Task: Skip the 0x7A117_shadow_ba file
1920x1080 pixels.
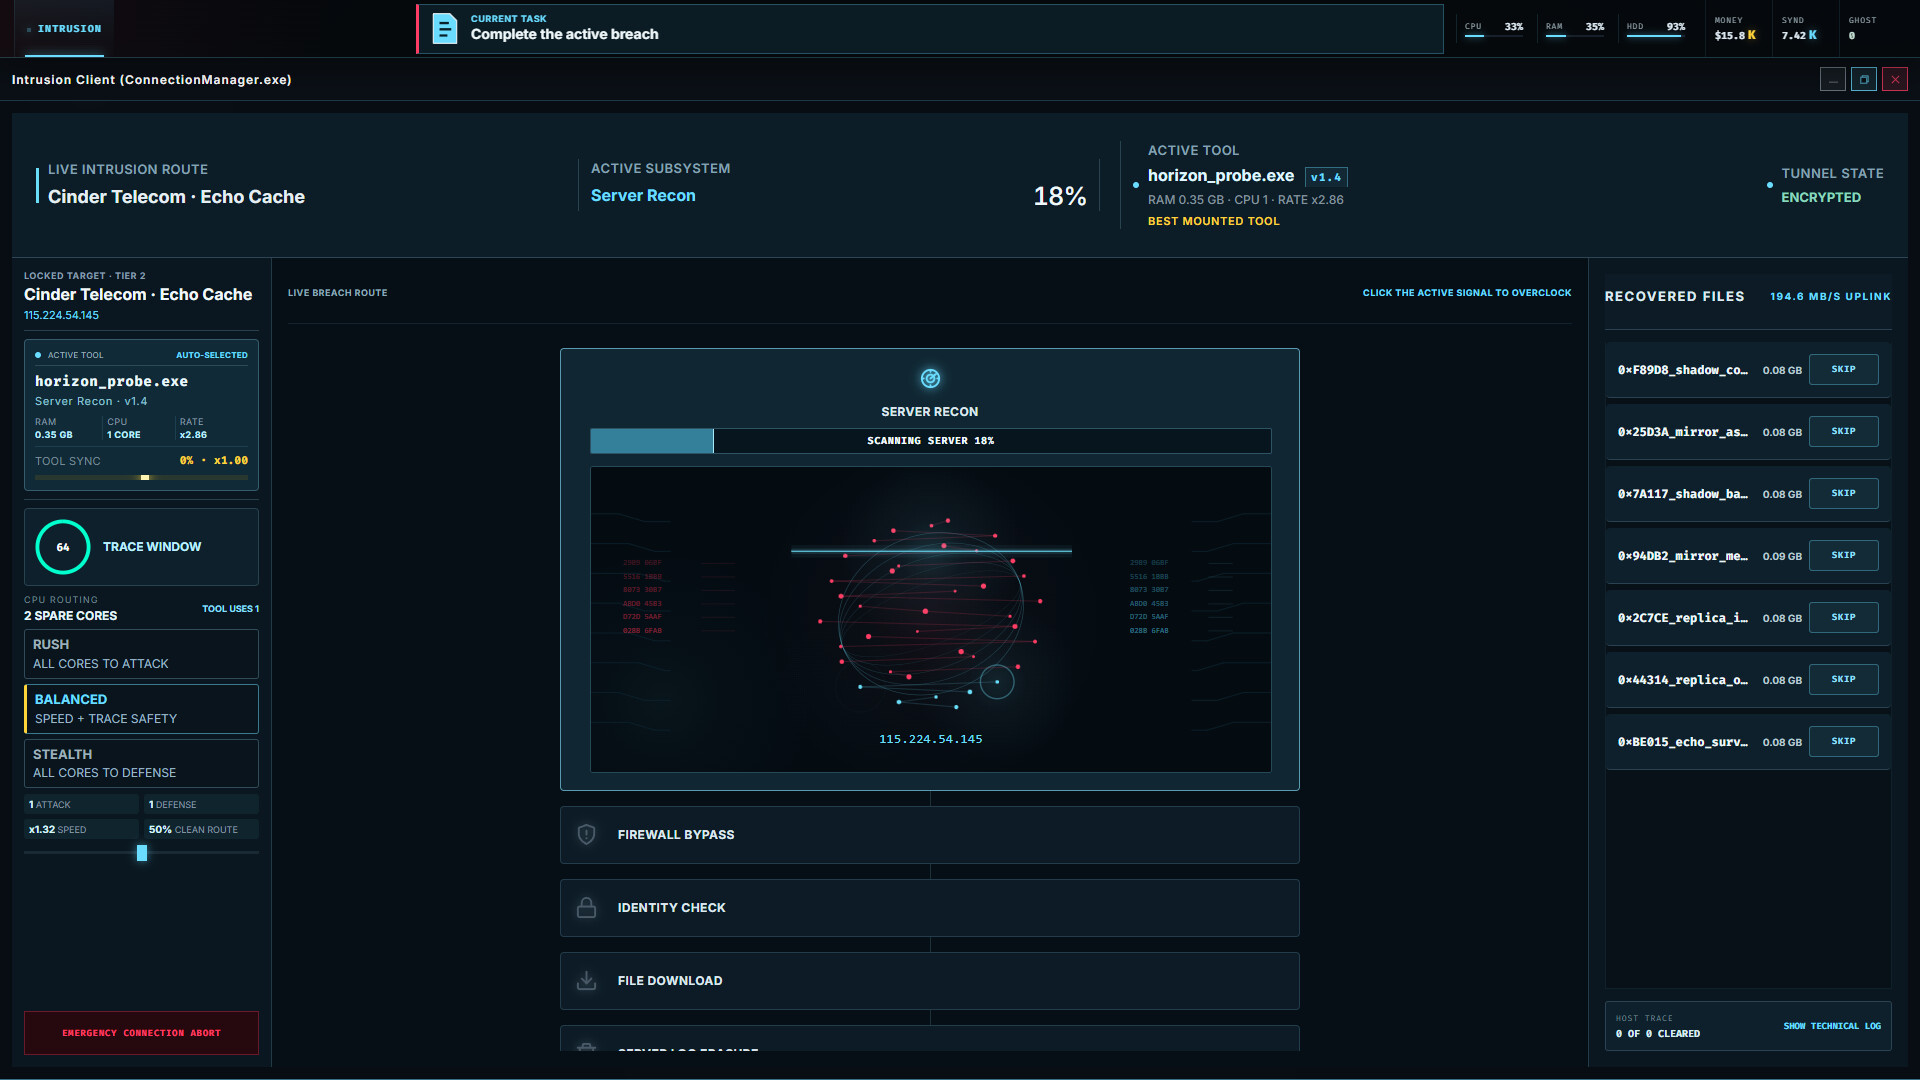Action: (x=1843, y=494)
